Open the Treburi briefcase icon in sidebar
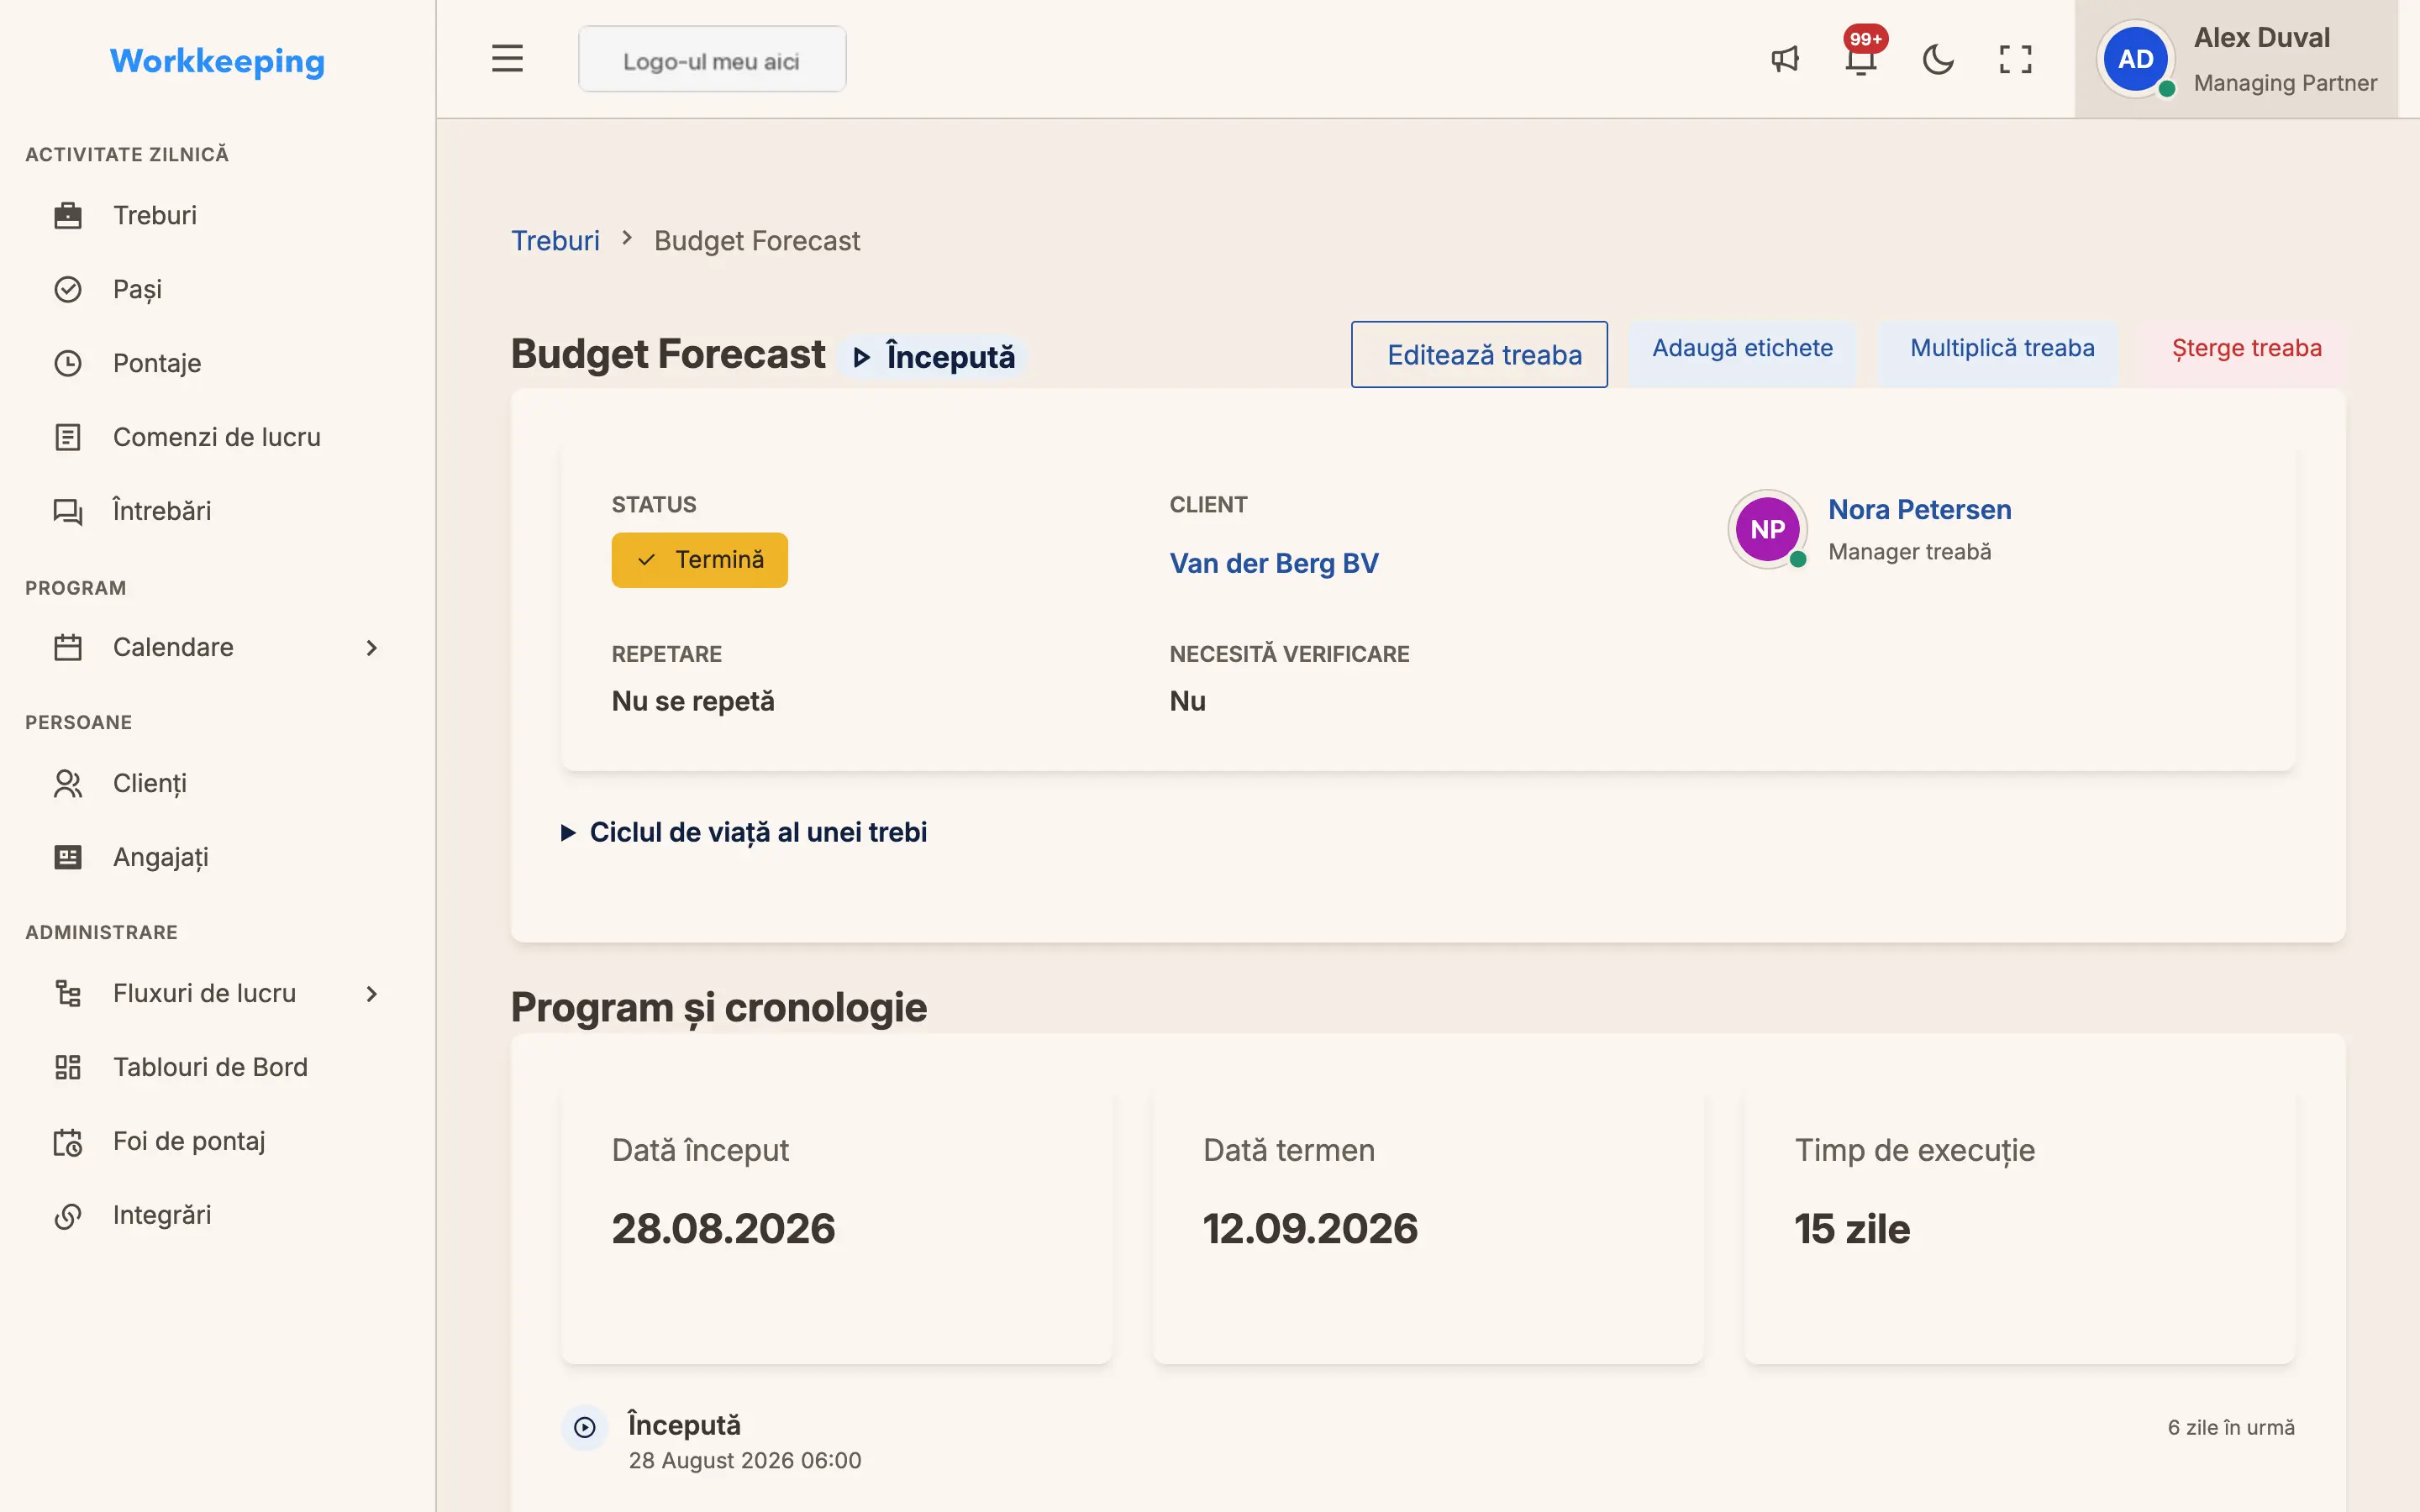Image resolution: width=2420 pixels, height=1512 pixels. coord(68,215)
